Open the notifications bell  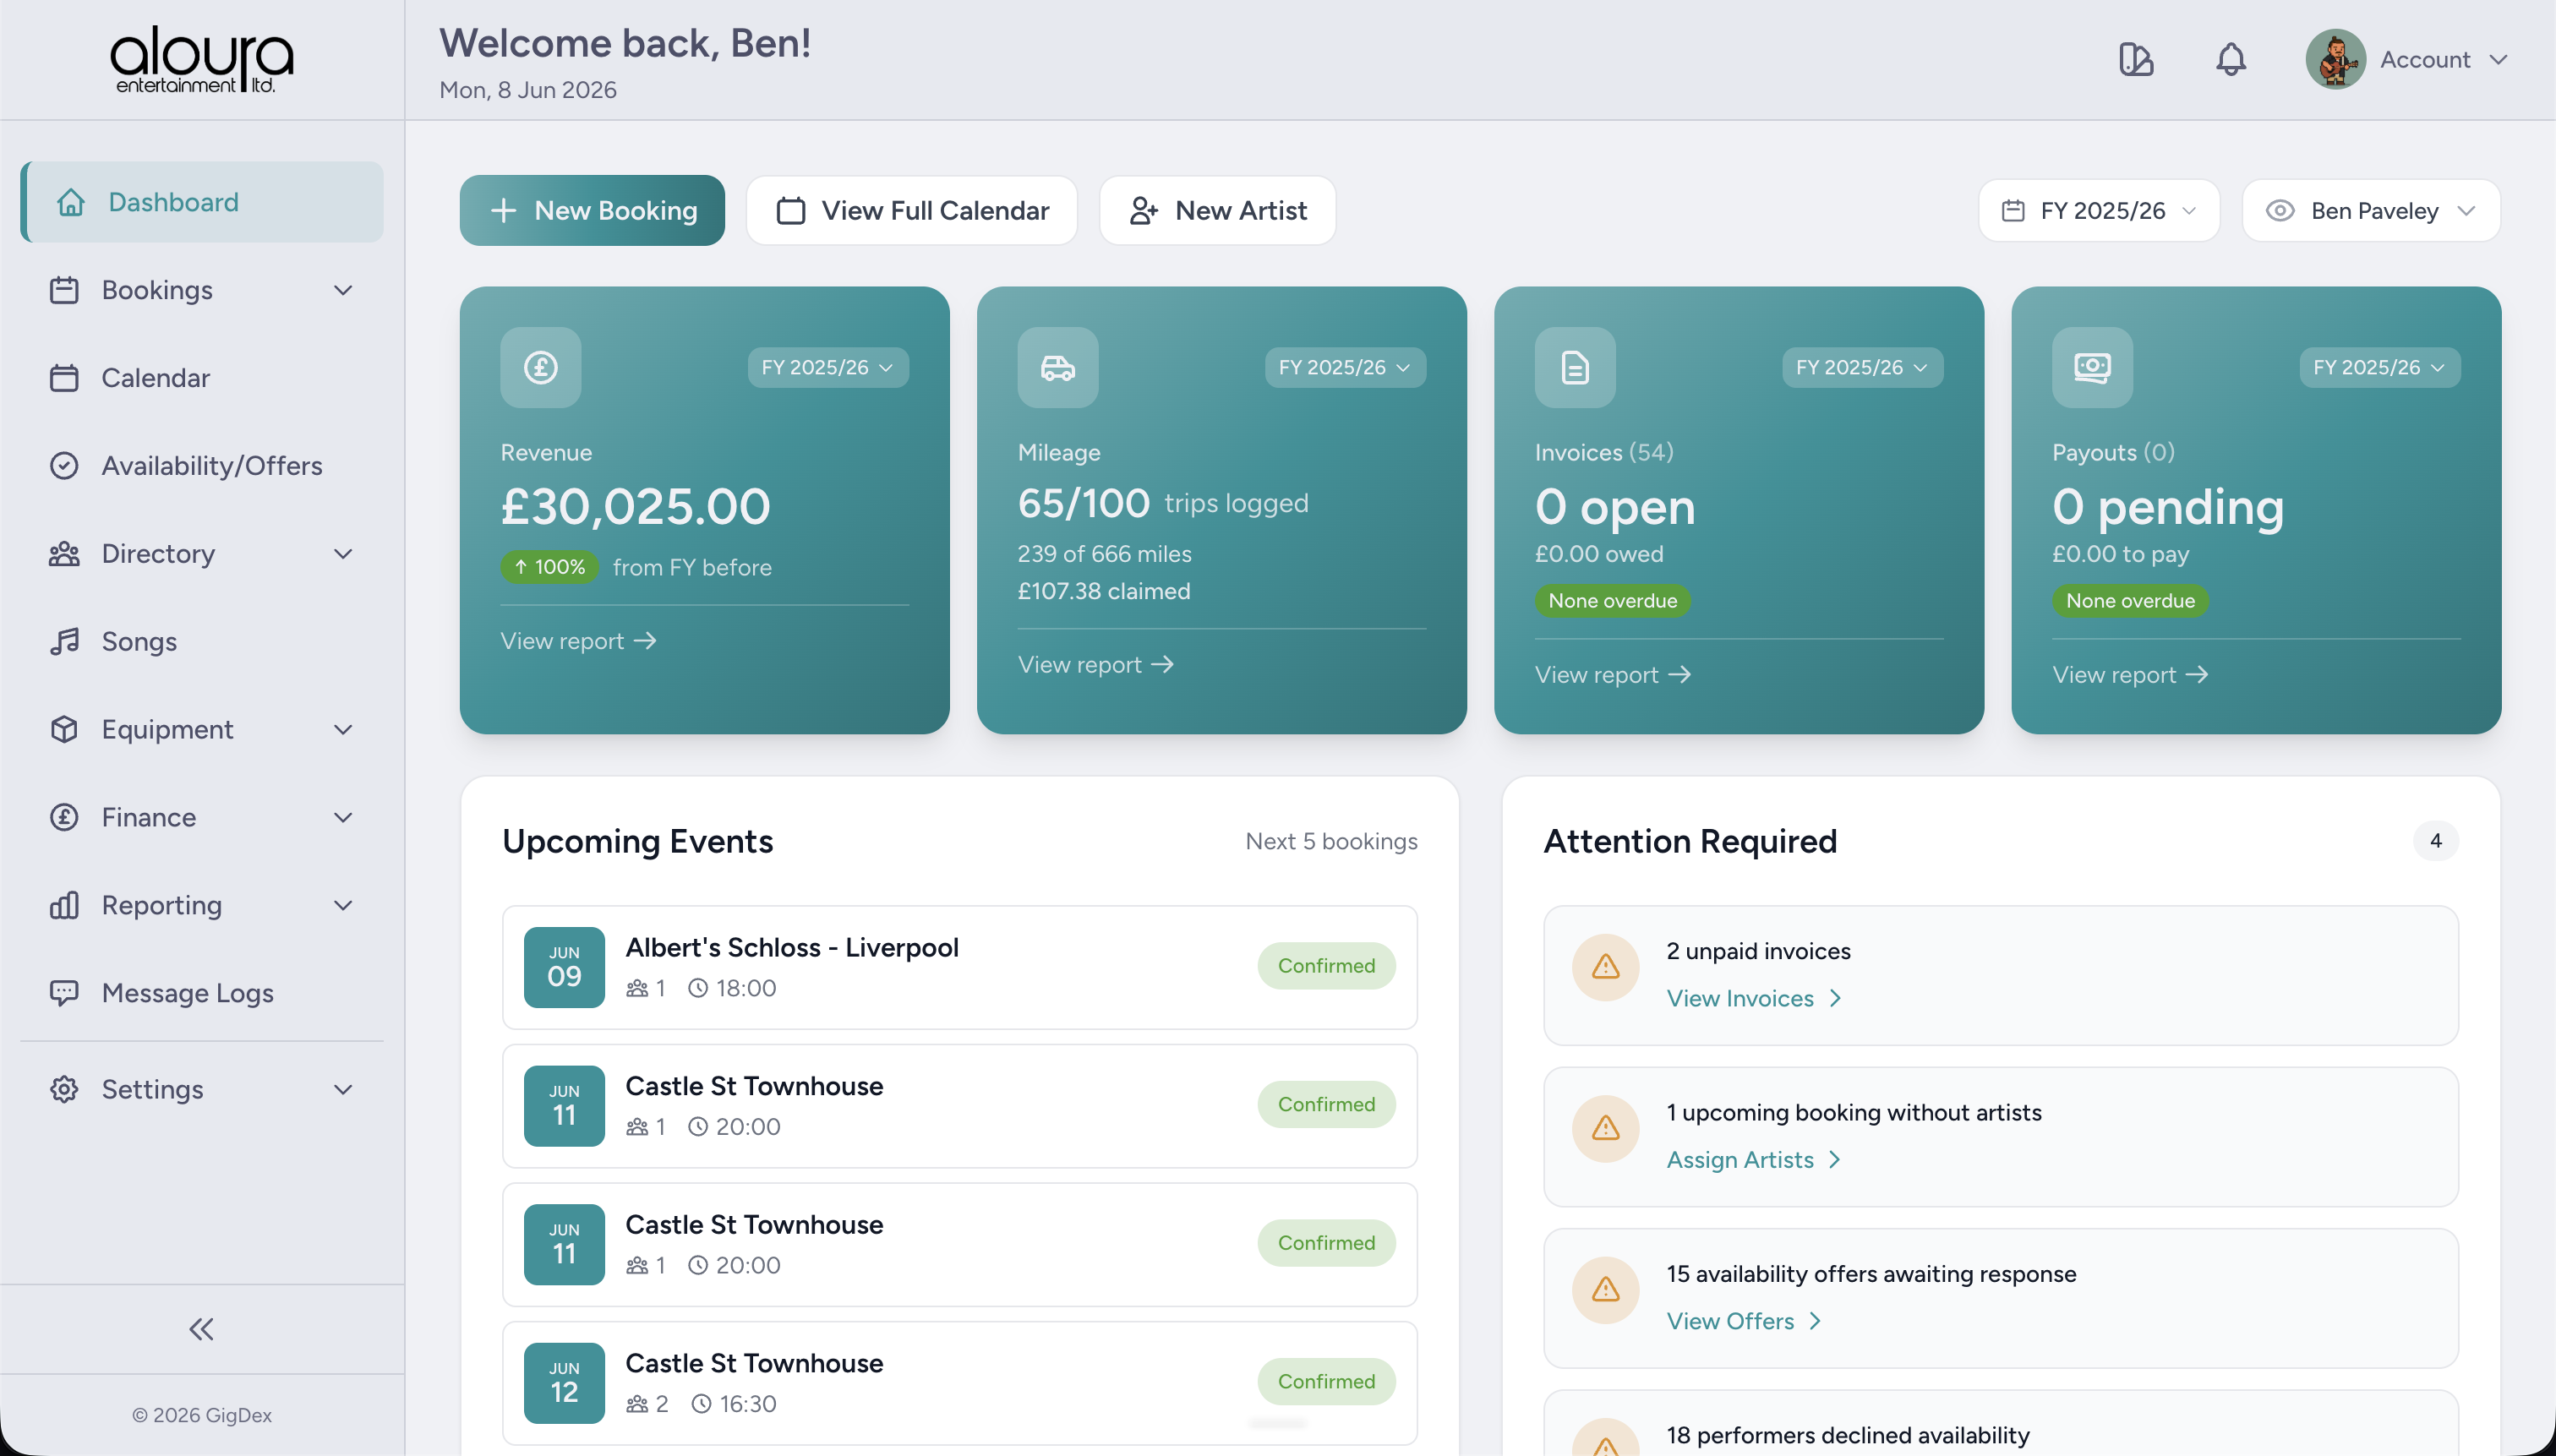click(2231, 60)
